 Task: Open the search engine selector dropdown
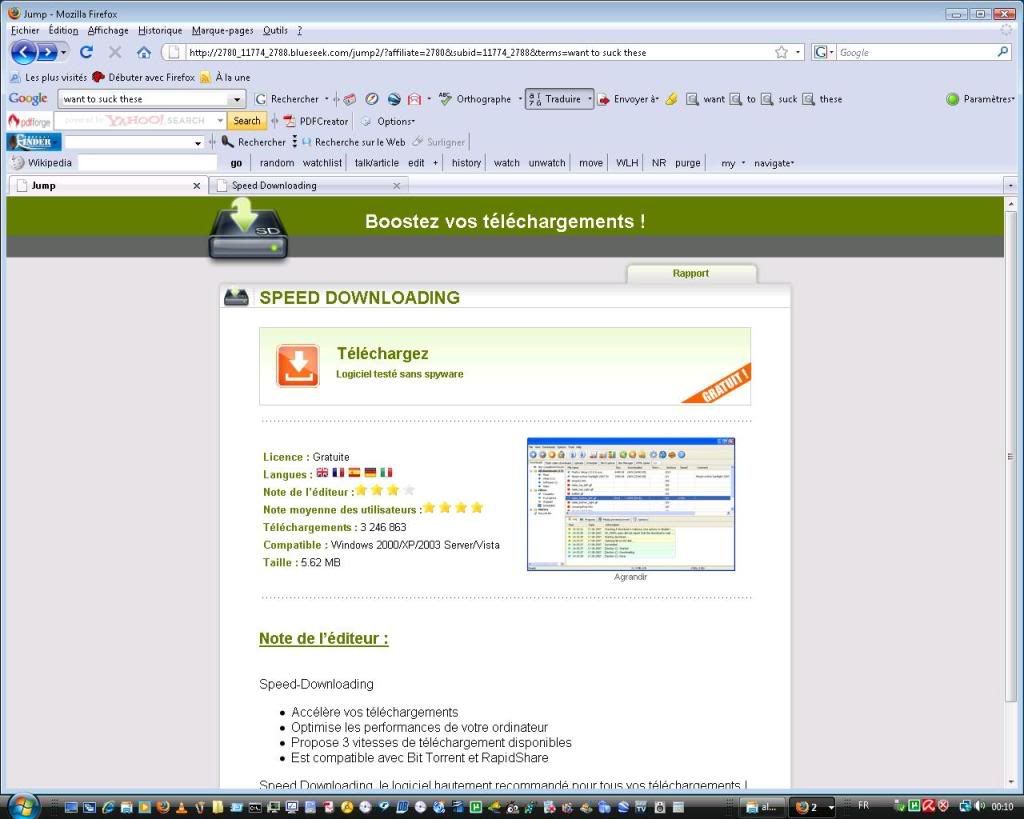coord(824,52)
